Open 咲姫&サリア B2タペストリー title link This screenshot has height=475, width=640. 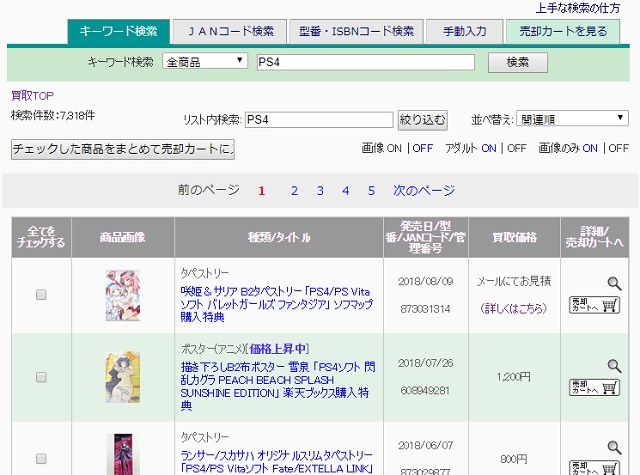[x=276, y=304]
